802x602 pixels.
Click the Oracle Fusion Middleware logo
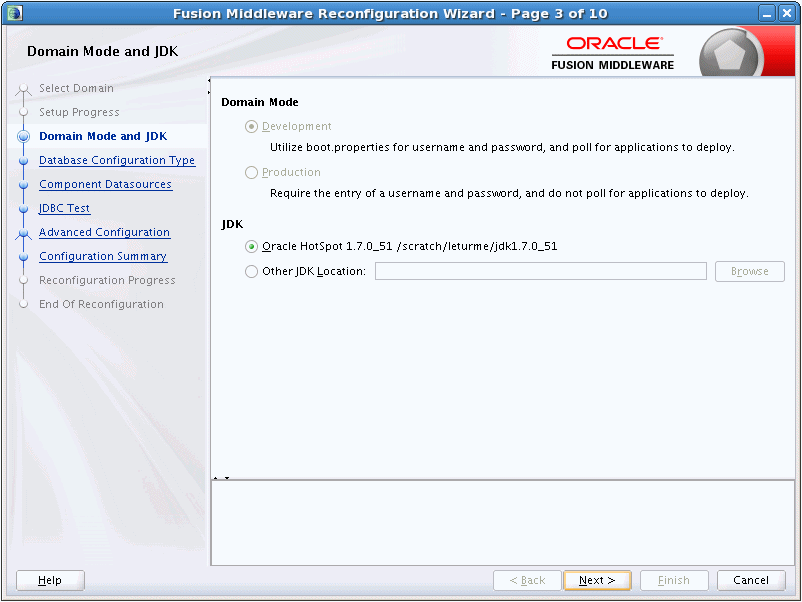(612, 53)
